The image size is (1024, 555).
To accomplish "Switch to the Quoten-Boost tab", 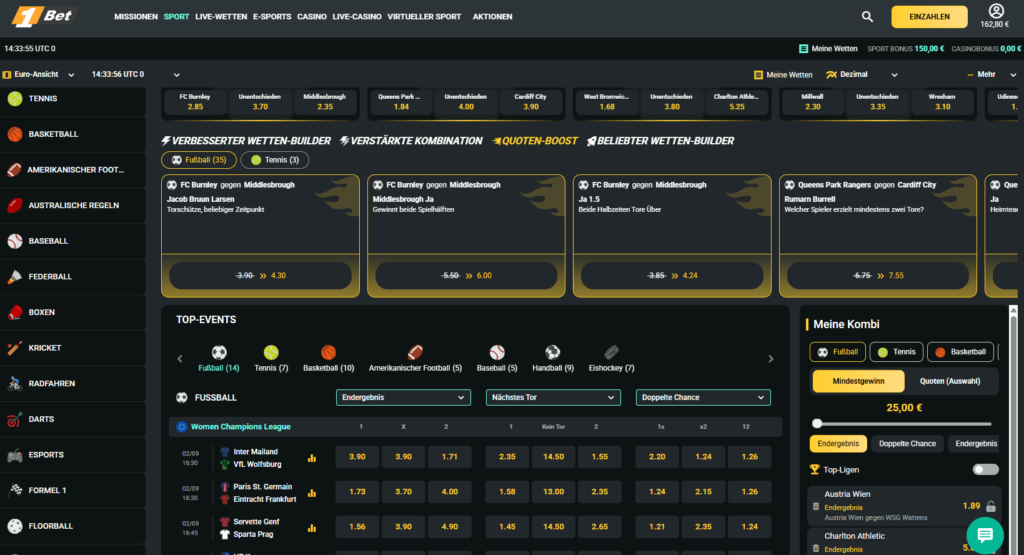I will click(536, 141).
